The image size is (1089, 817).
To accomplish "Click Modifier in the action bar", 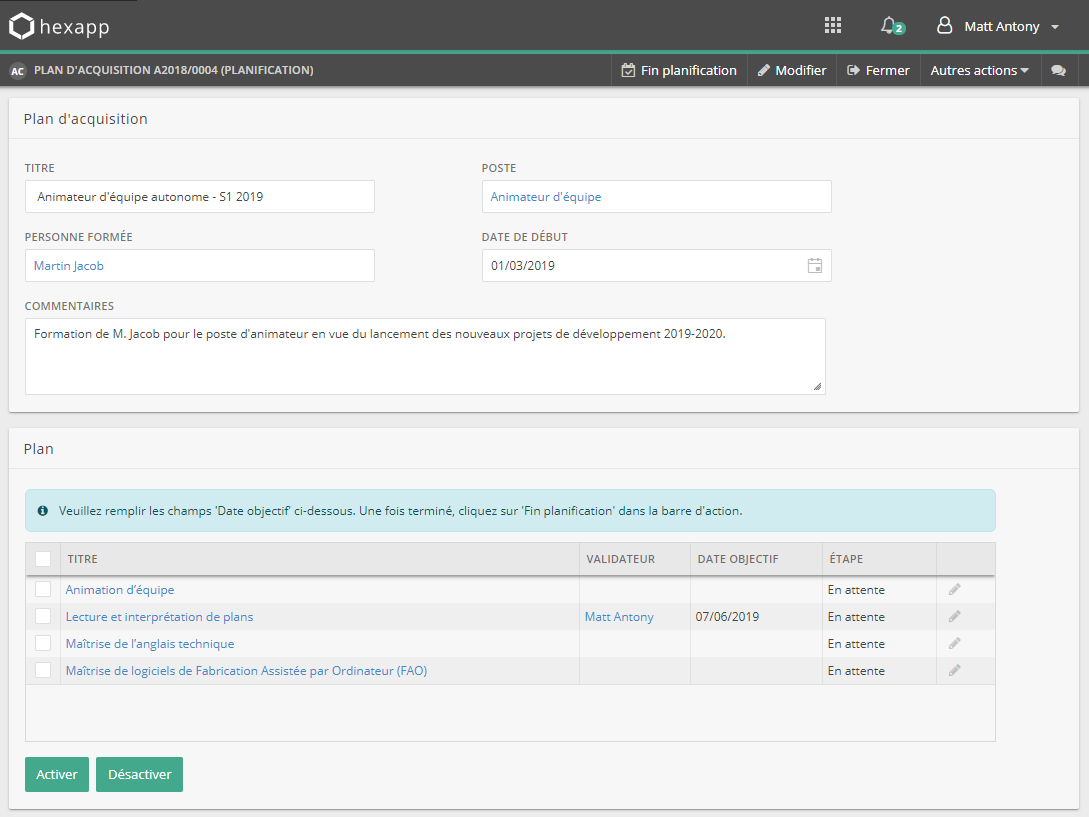I will coord(792,71).
